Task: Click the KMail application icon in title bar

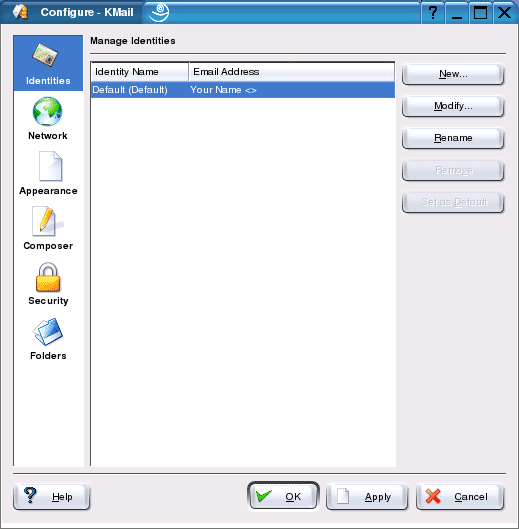Action: [20, 12]
